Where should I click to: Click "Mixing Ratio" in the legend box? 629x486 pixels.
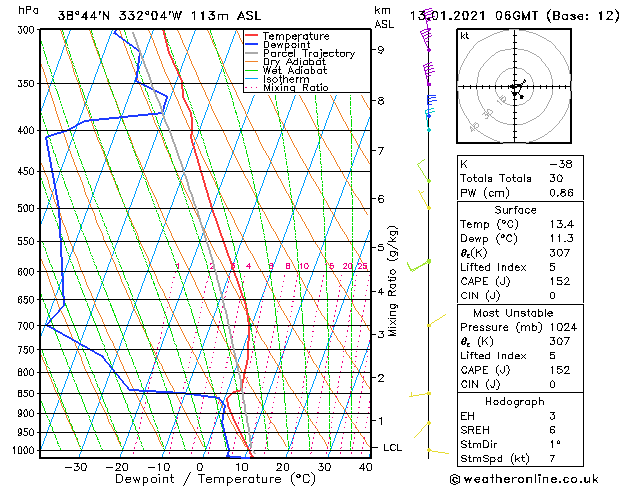(x=296, y=87)
